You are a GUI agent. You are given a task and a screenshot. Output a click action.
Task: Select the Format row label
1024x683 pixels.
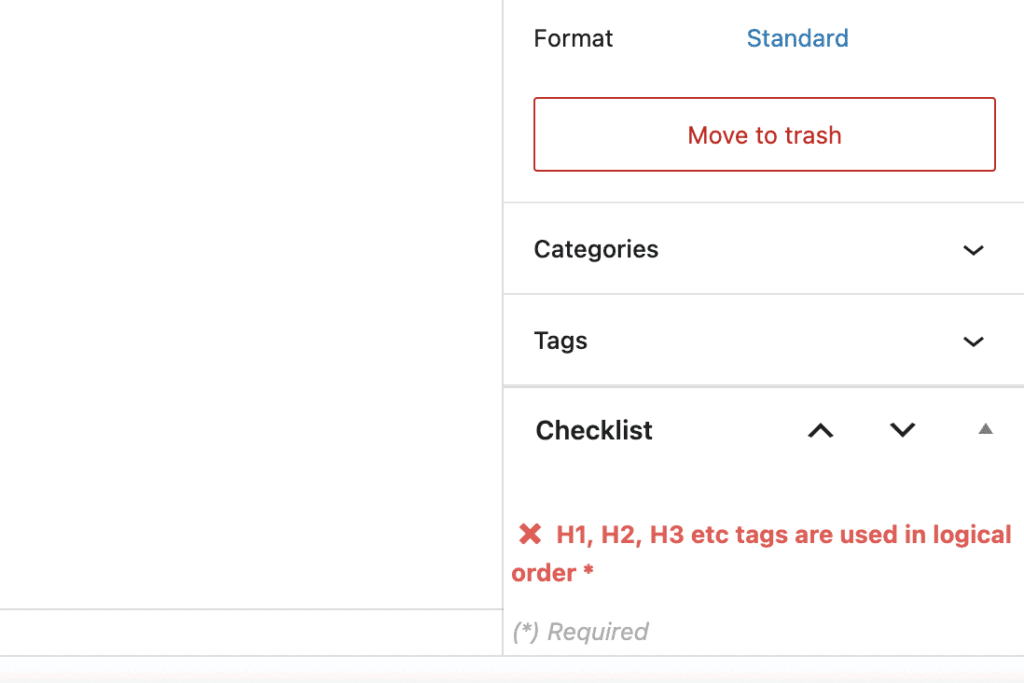[573, 38]
